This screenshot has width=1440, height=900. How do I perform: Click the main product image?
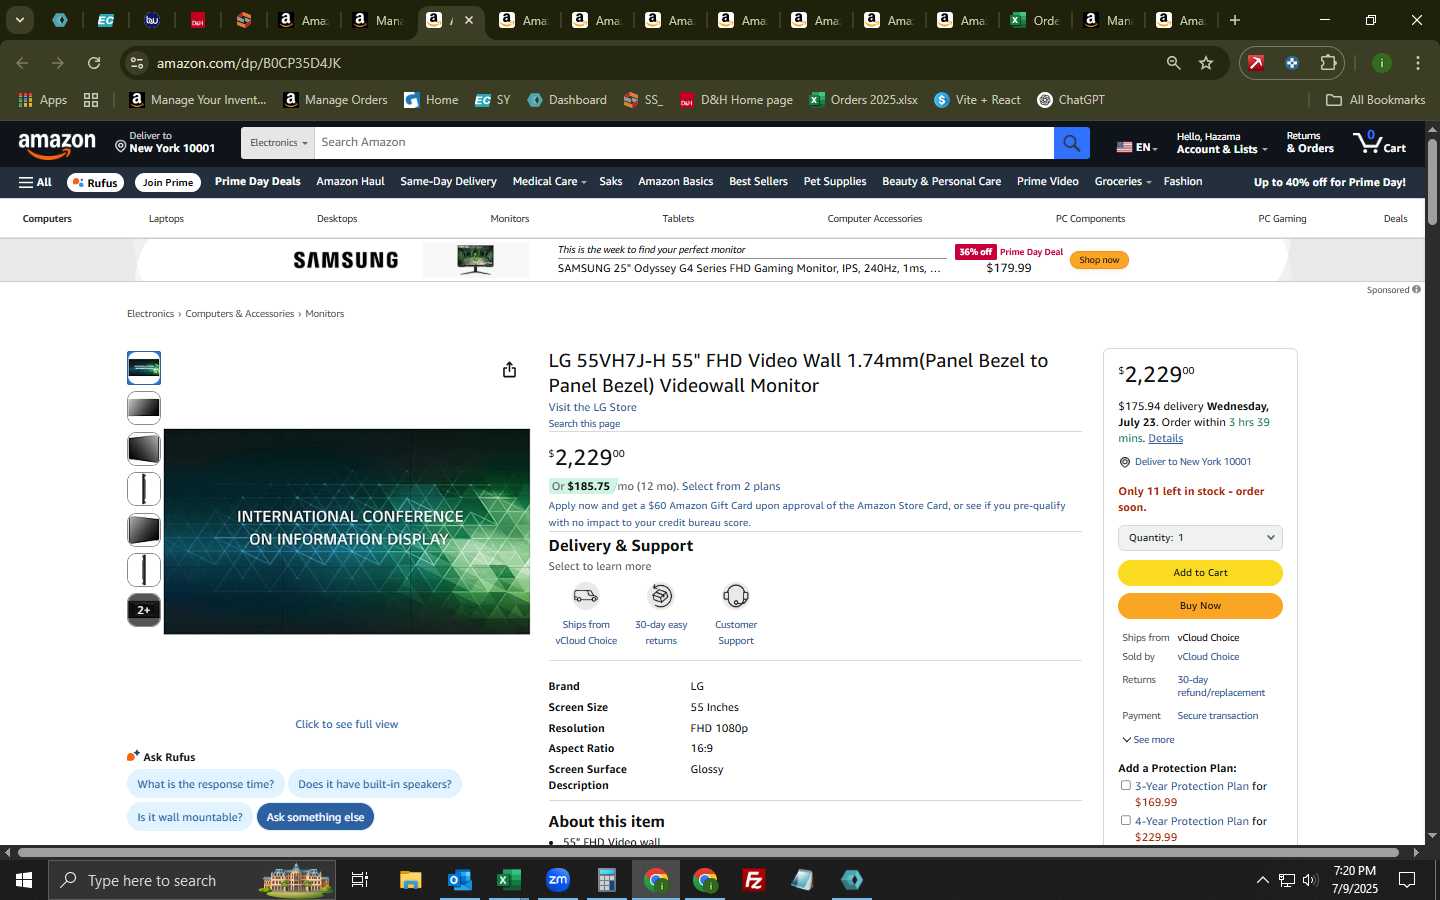[x=347, y=532]
